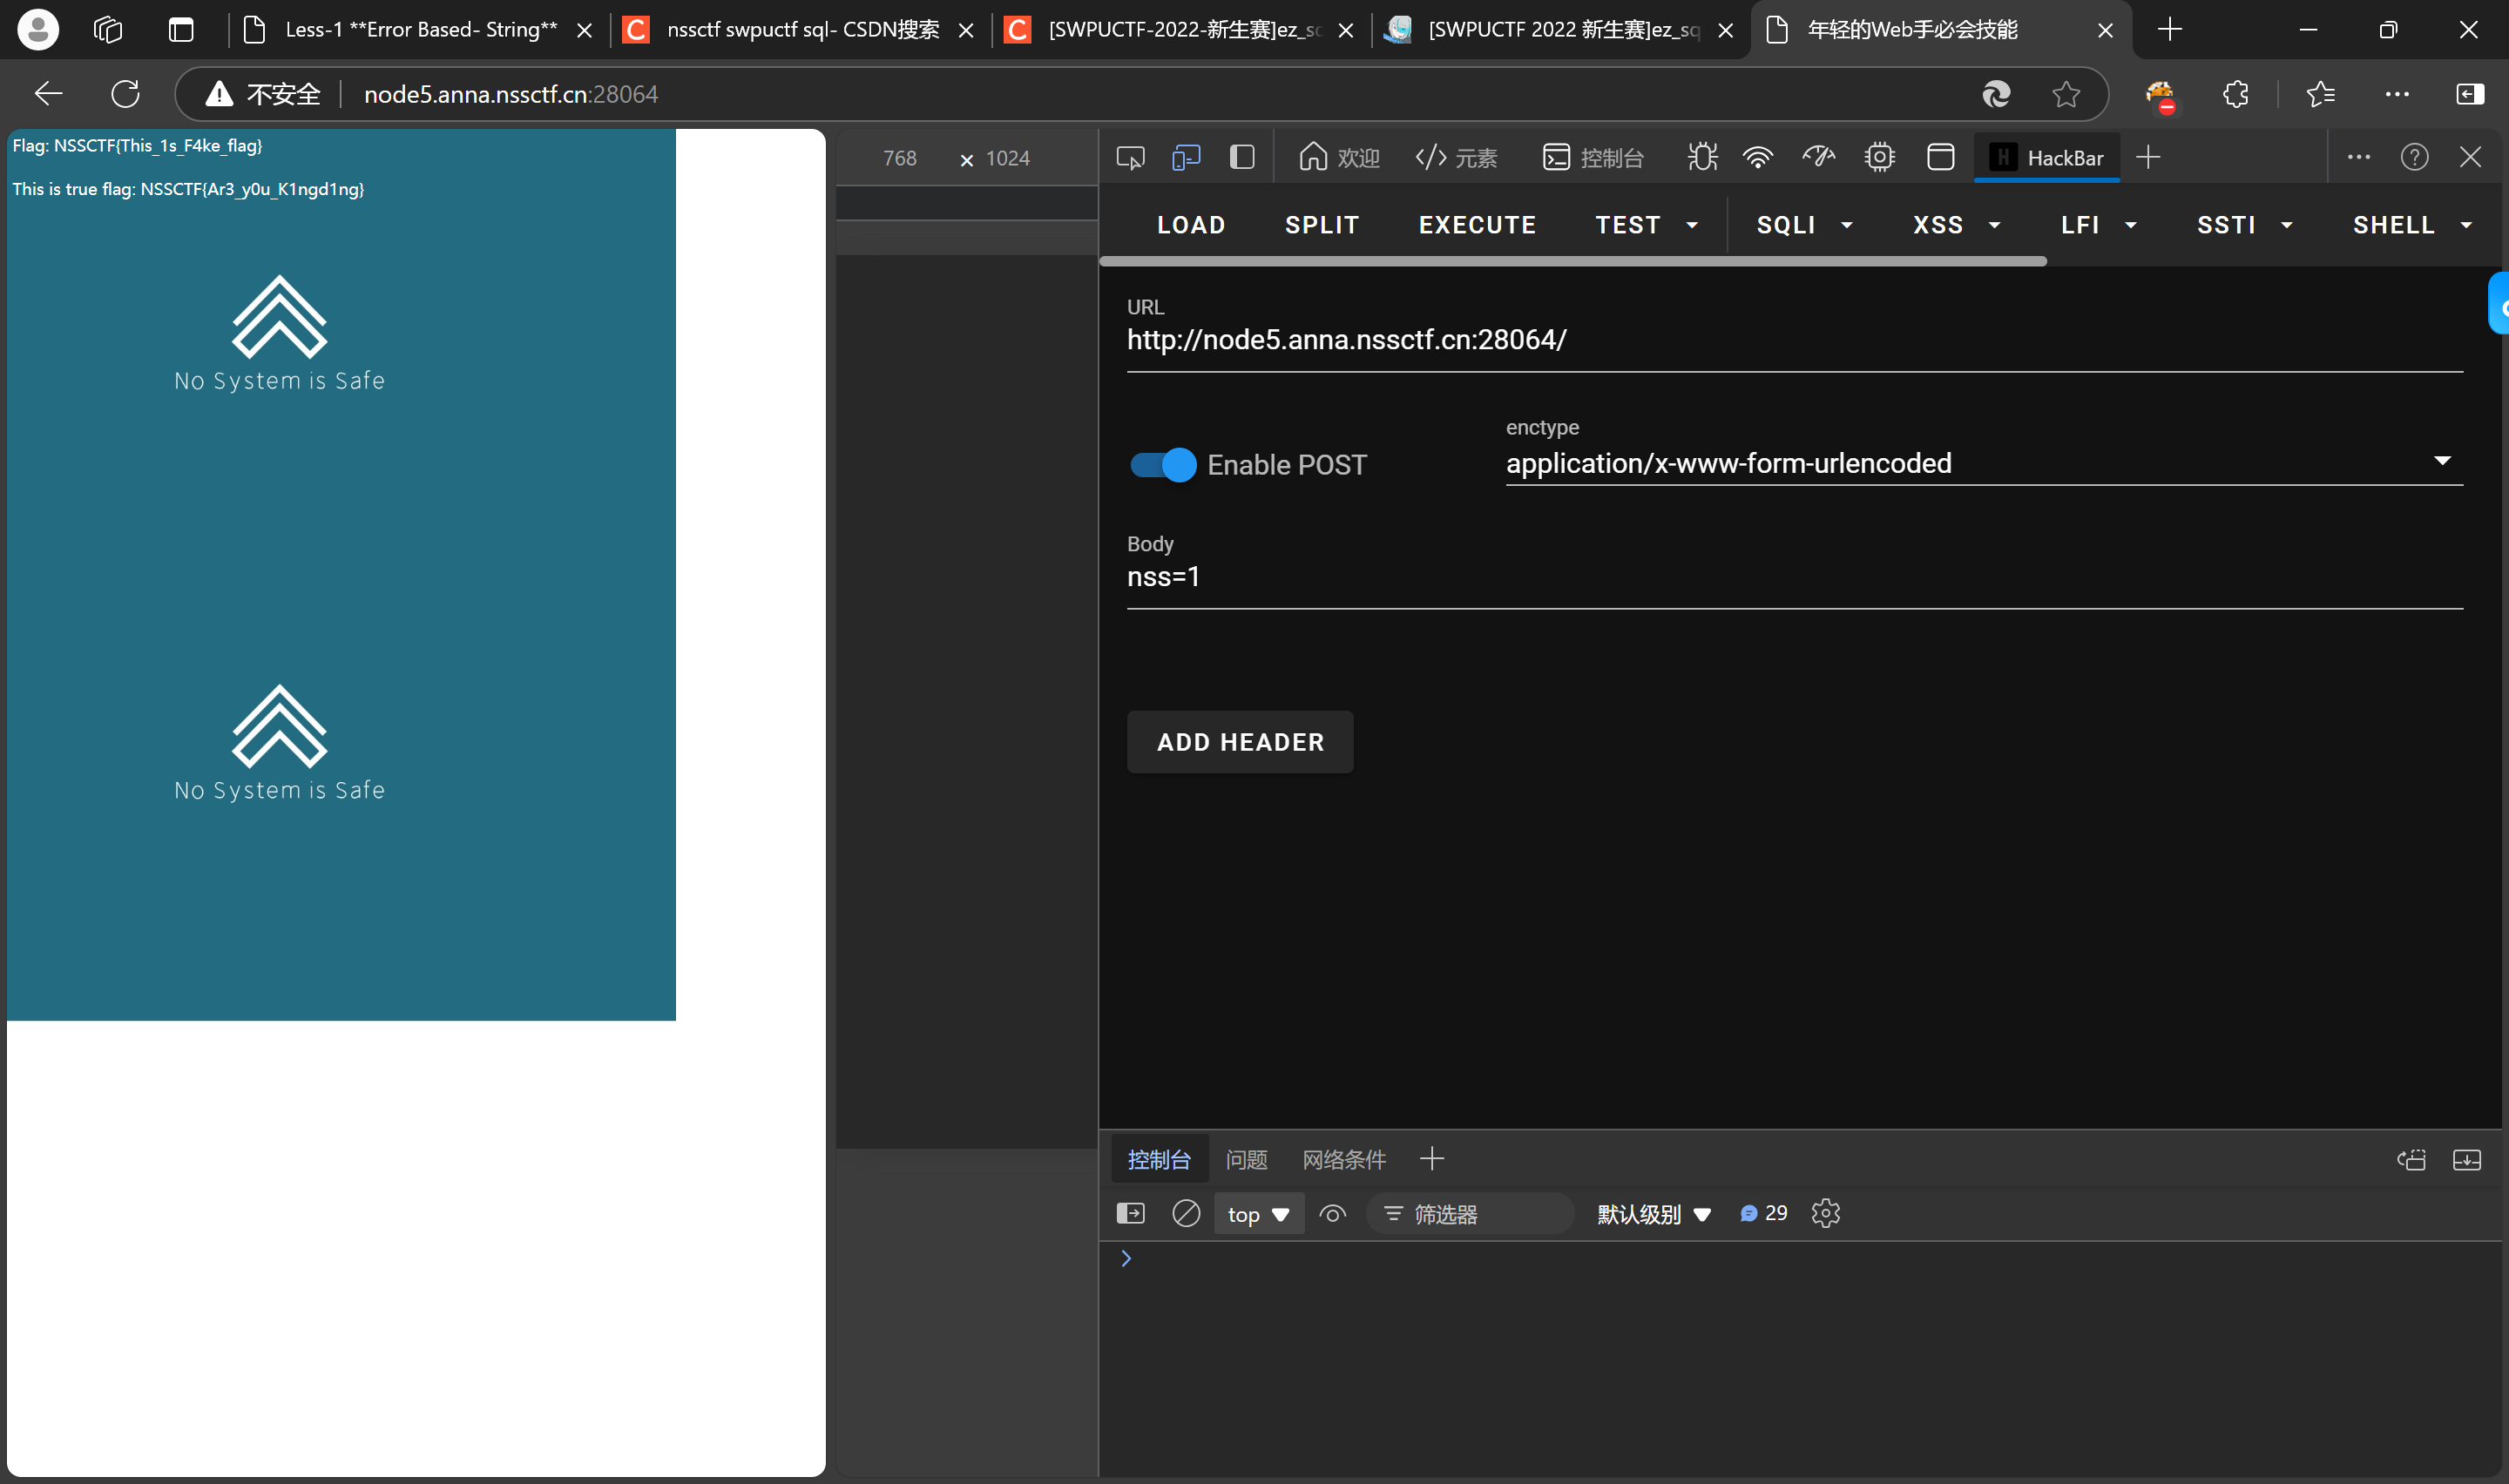This screenshot has height=1484, width=2509.
Task: Add another tool with the plus icon
Action: 2147,157
